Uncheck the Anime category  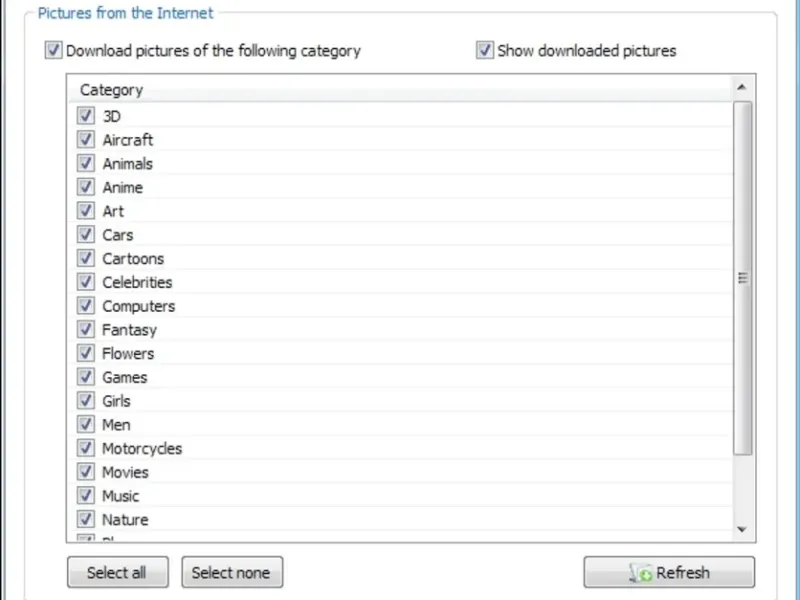tap(85, 187)
